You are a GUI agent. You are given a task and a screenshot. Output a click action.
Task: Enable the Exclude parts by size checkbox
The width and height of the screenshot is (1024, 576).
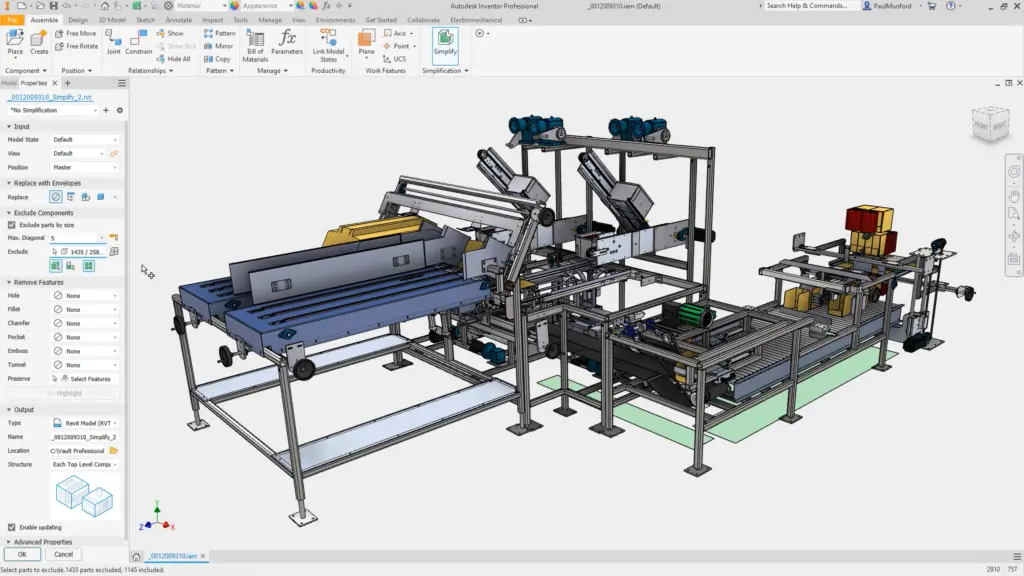[x=10, y=225]
